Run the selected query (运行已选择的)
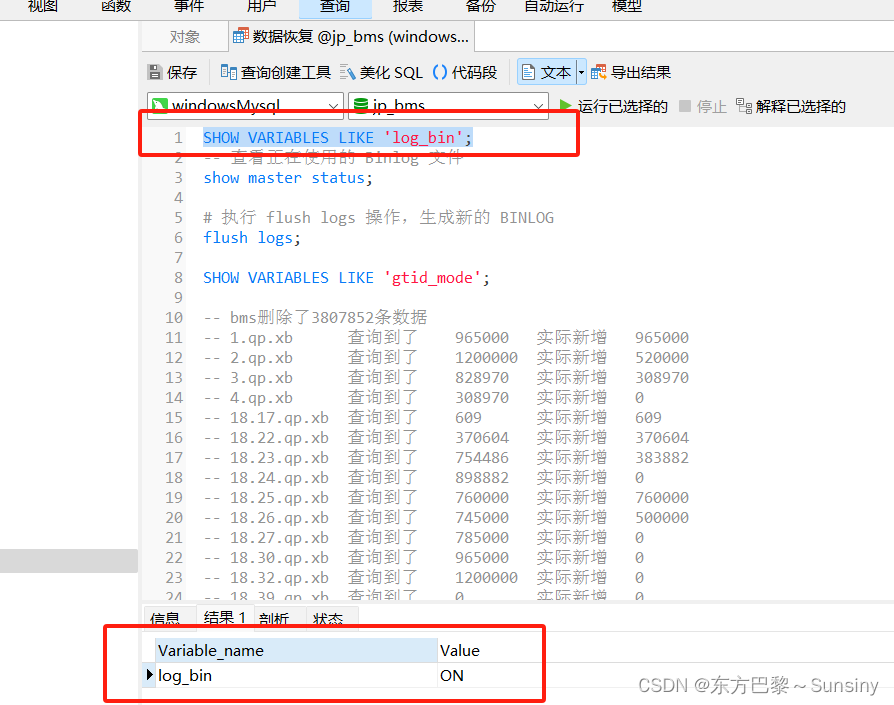 click(613, 107)
